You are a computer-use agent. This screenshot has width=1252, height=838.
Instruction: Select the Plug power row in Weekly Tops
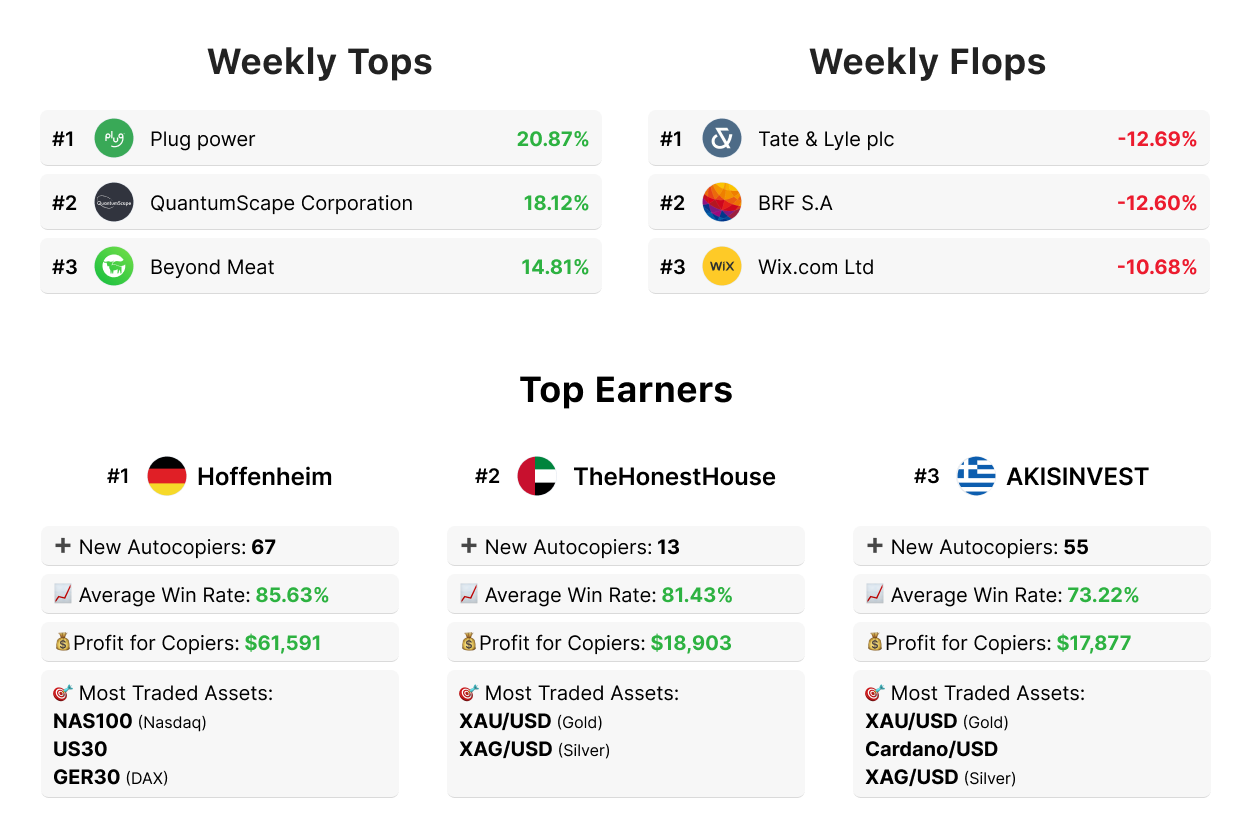pos(320,139)
